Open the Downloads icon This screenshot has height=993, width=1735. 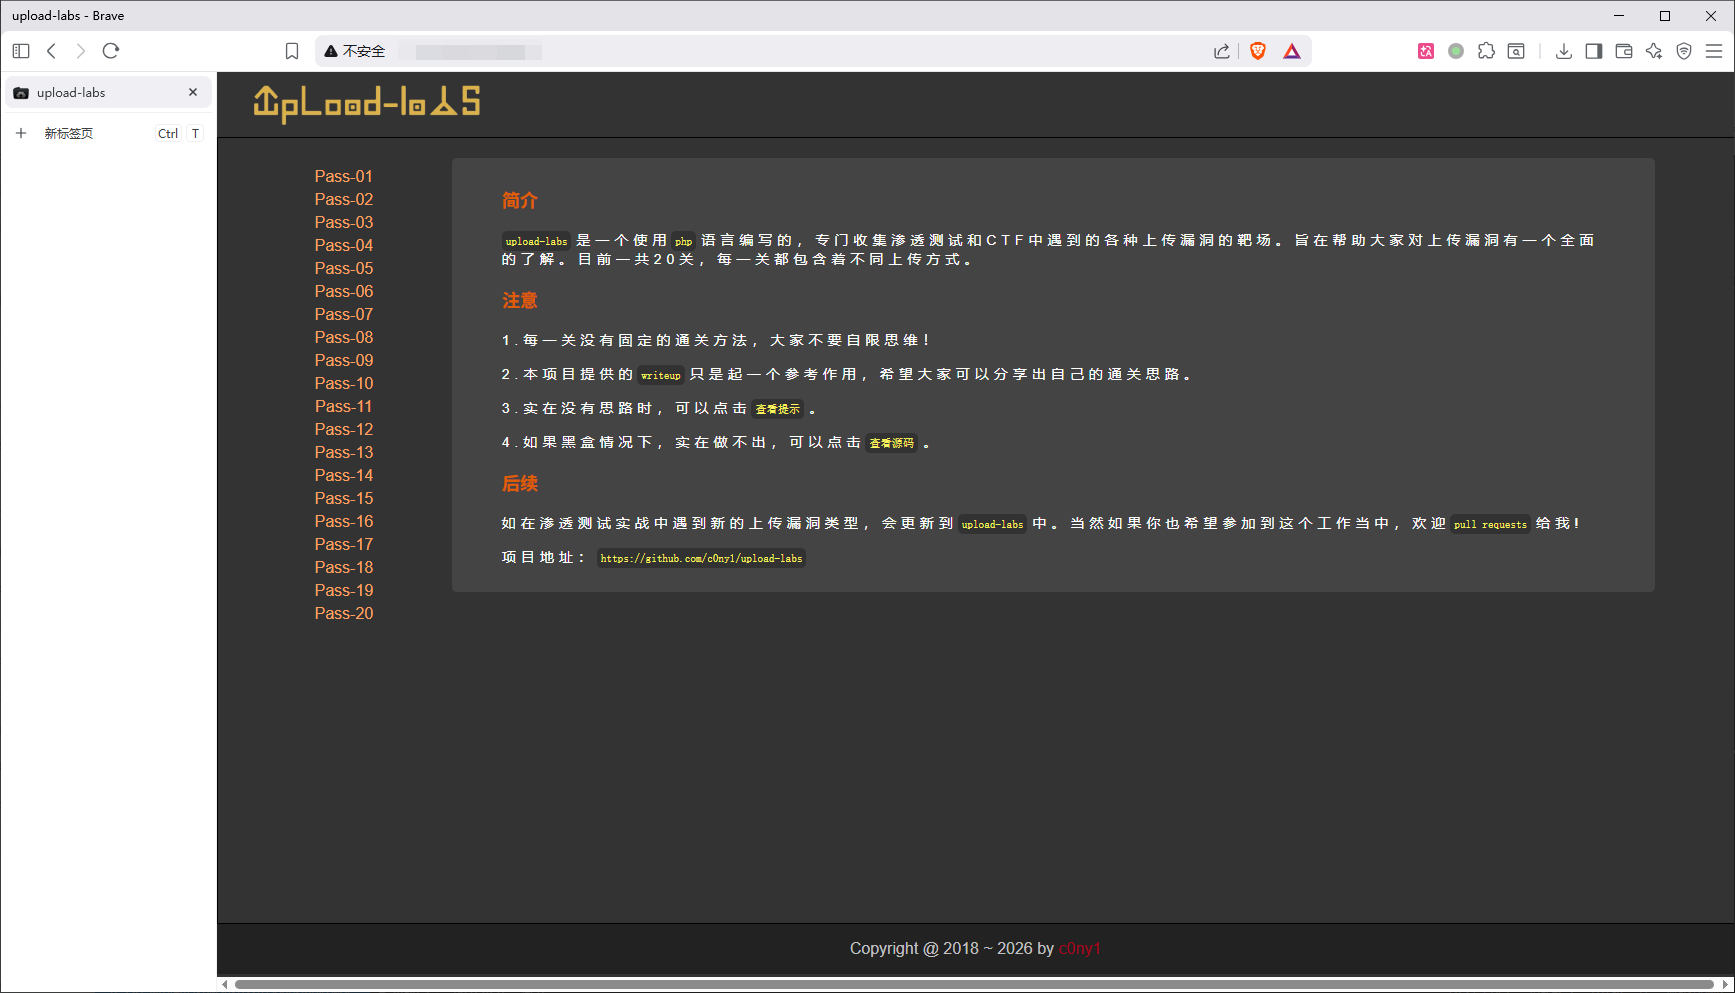(x=1564, y=51)
